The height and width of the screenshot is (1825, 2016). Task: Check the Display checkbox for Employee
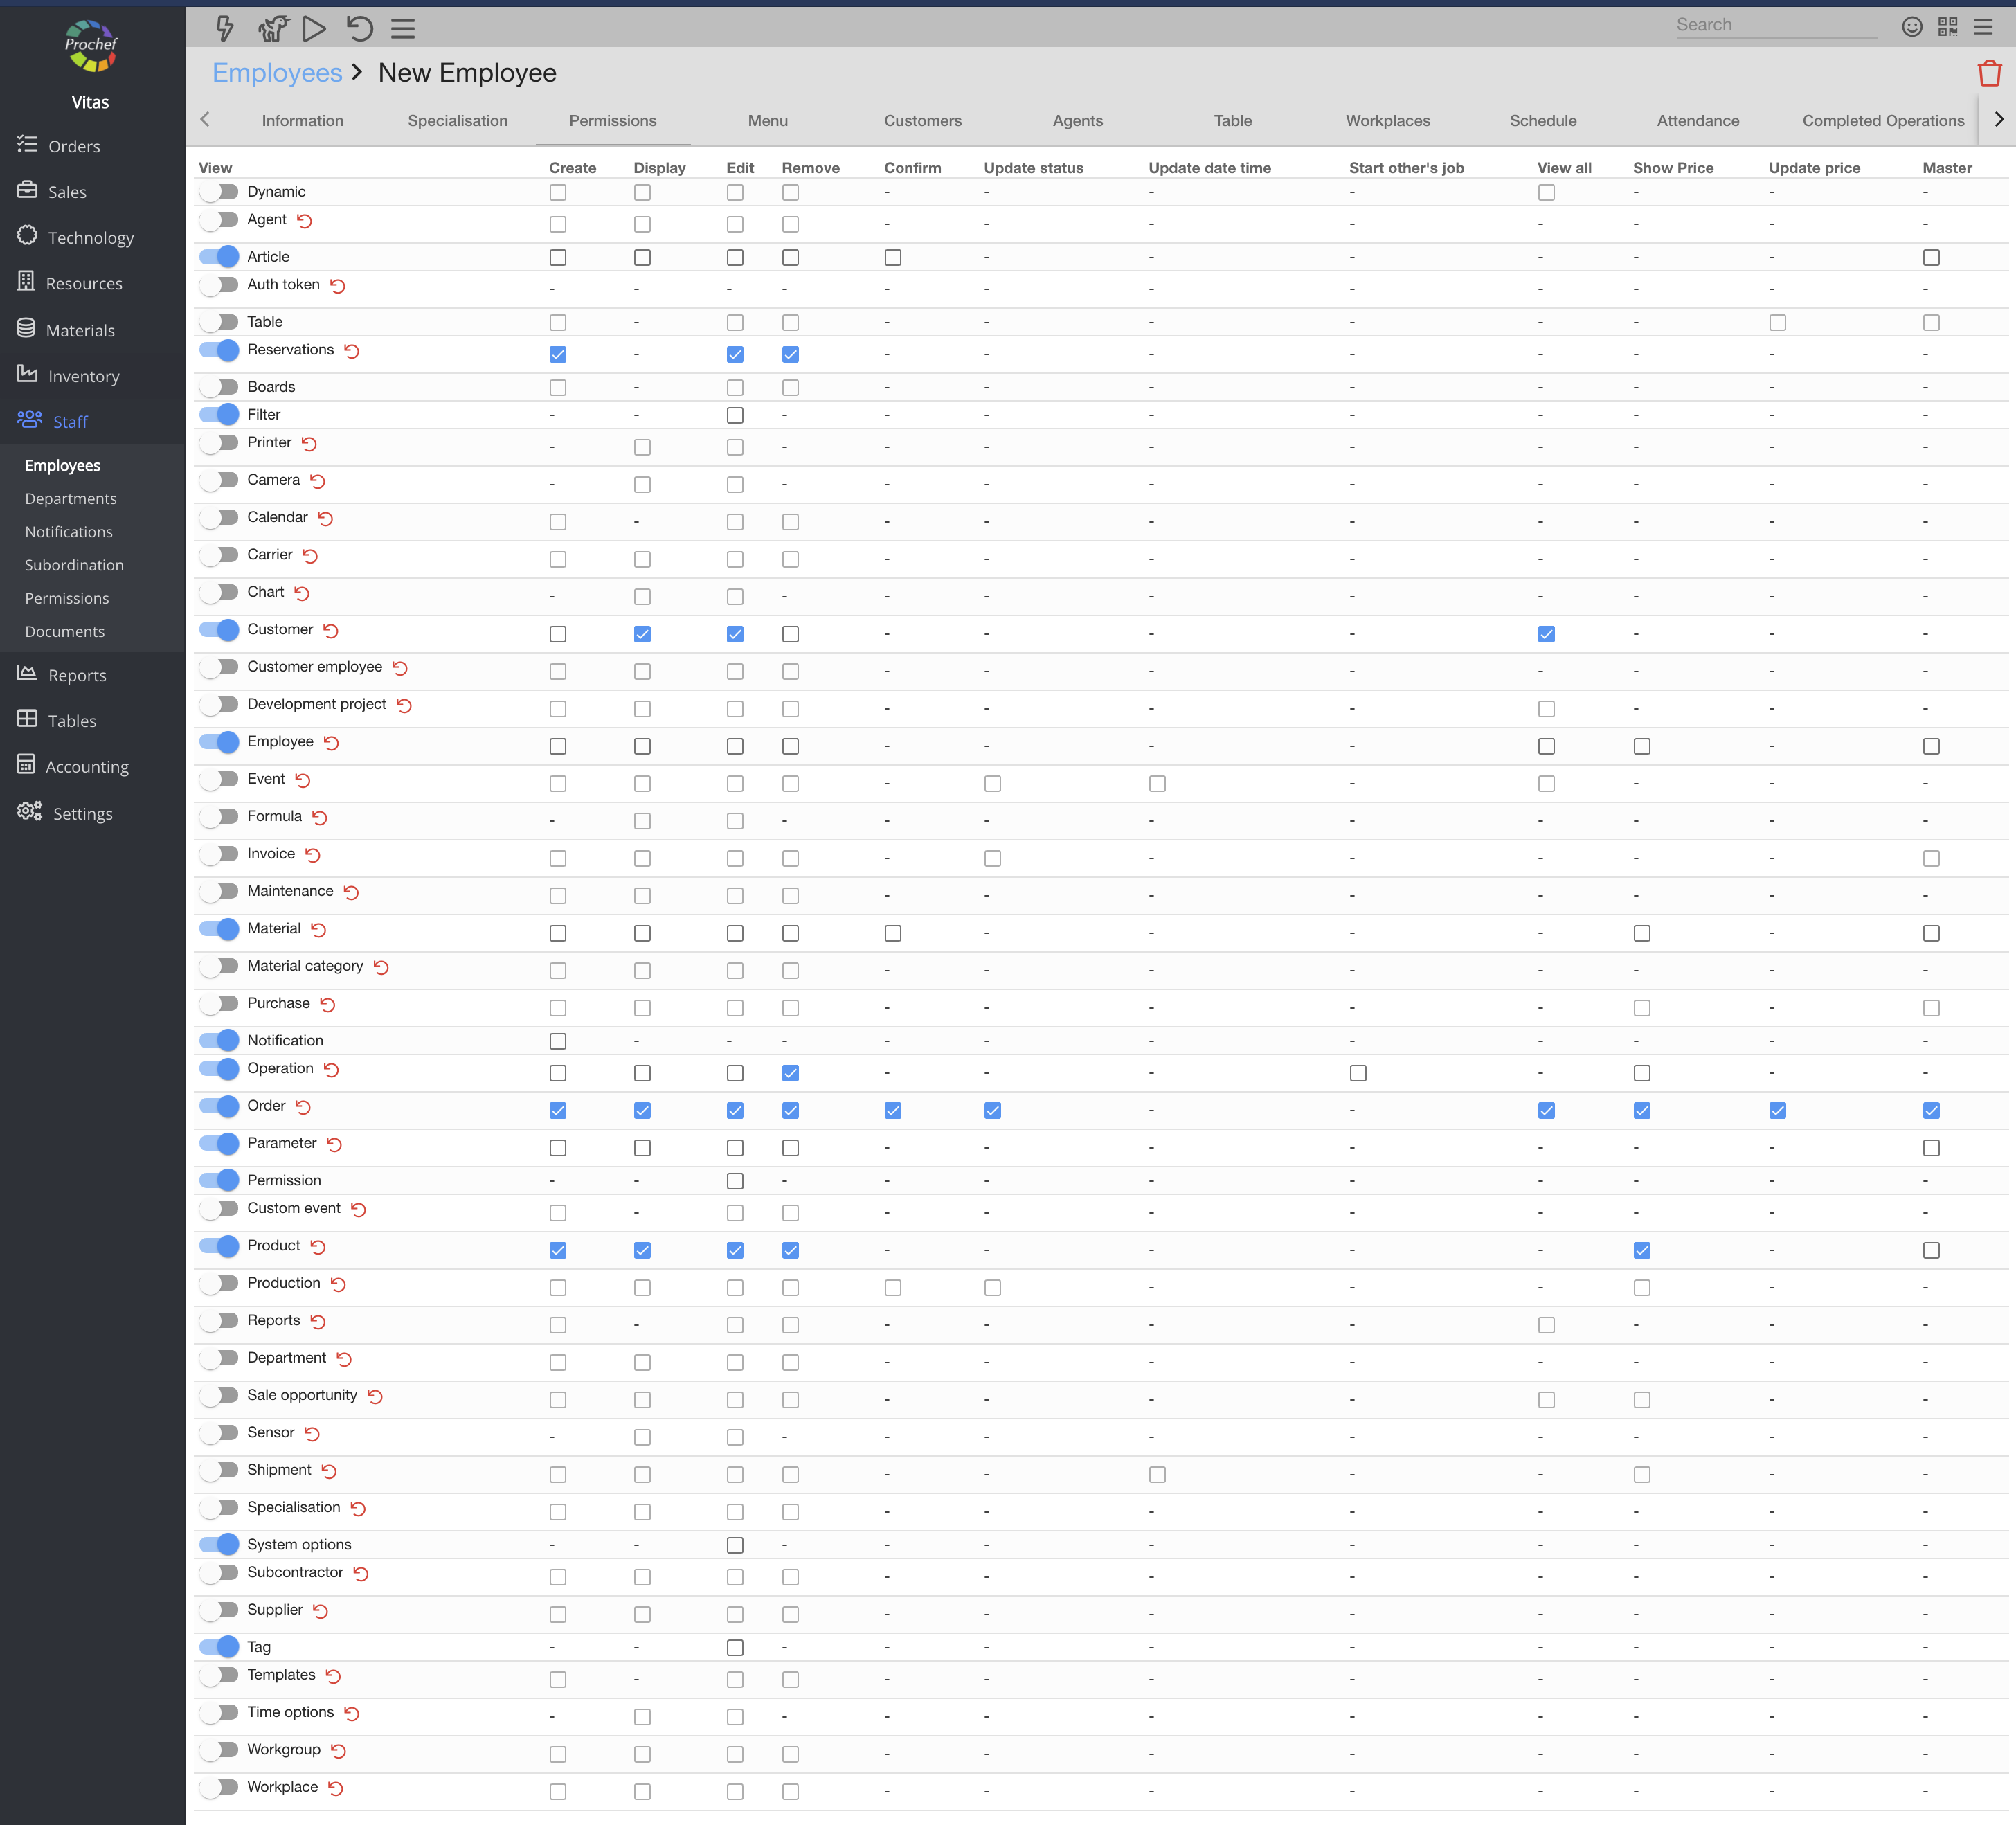pos(642,746)
